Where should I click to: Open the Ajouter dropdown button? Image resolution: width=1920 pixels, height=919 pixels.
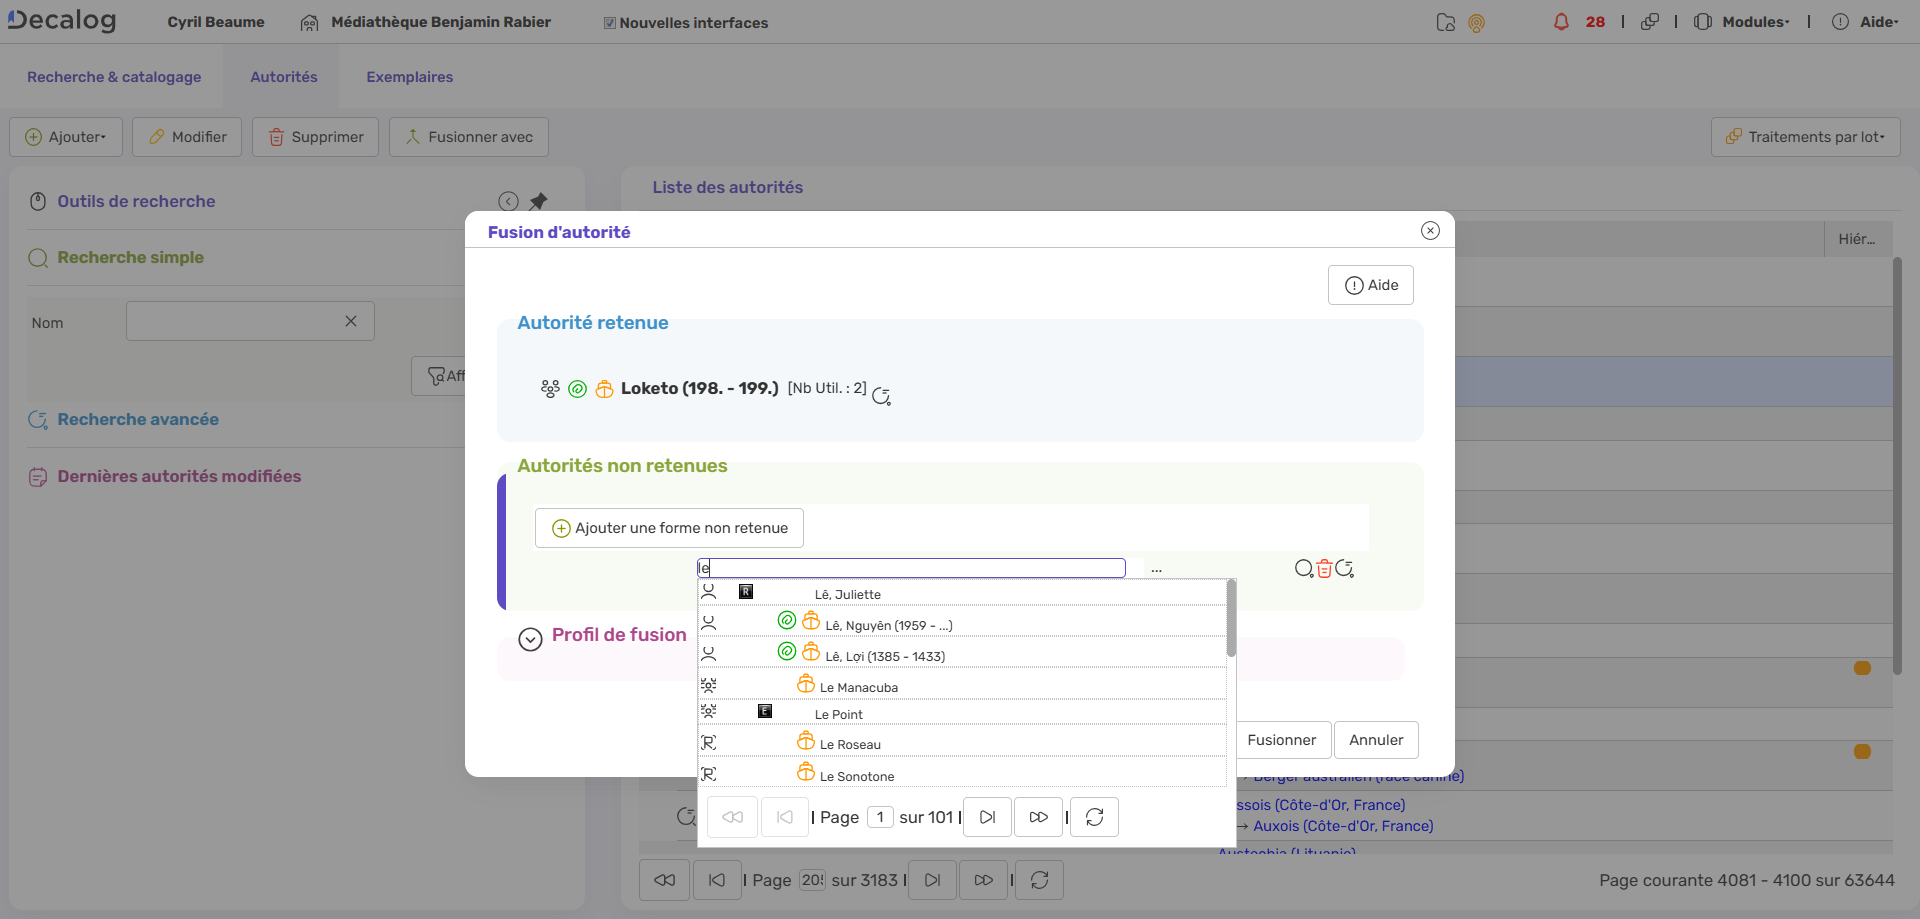[x=66, y=137]
